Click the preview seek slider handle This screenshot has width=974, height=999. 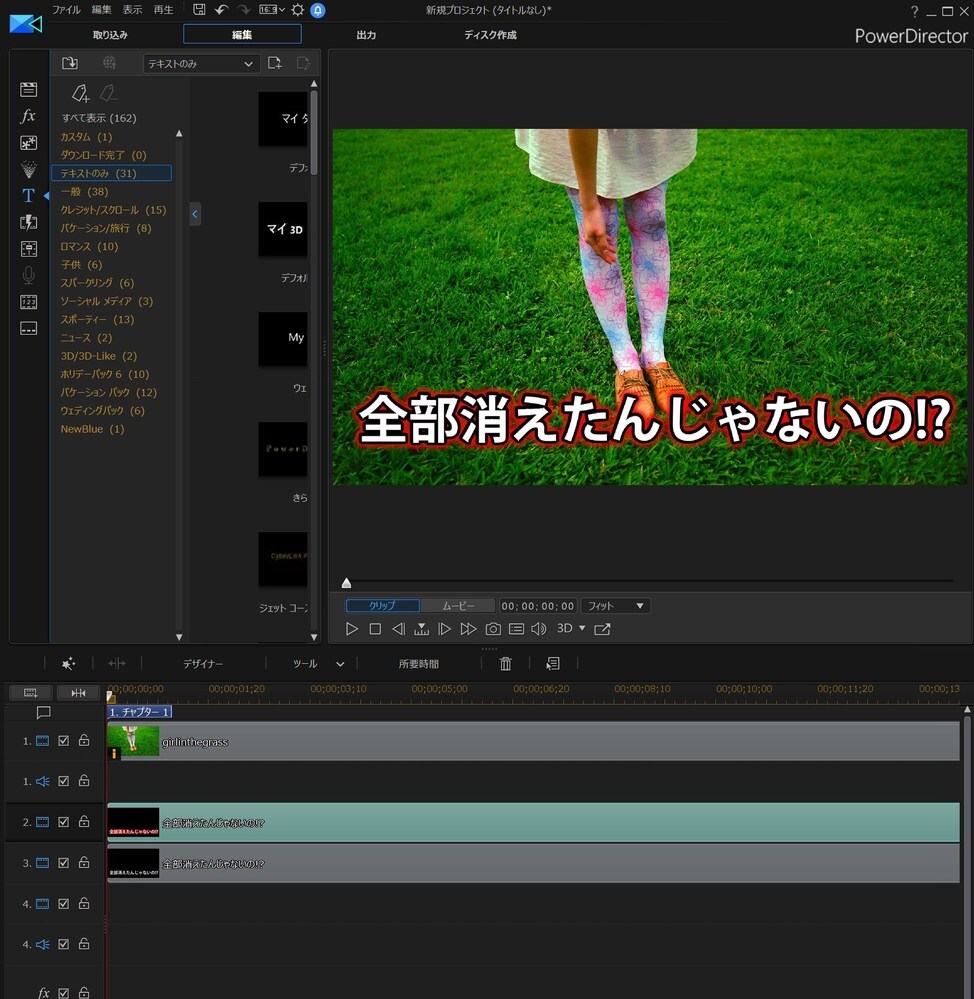tap(346, 583)
